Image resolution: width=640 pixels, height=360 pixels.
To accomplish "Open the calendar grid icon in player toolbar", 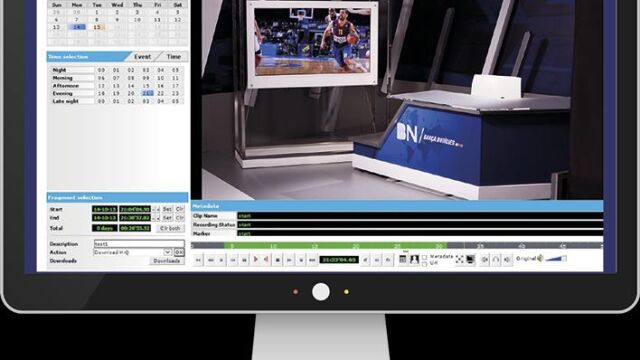I will tap(402, 259).
